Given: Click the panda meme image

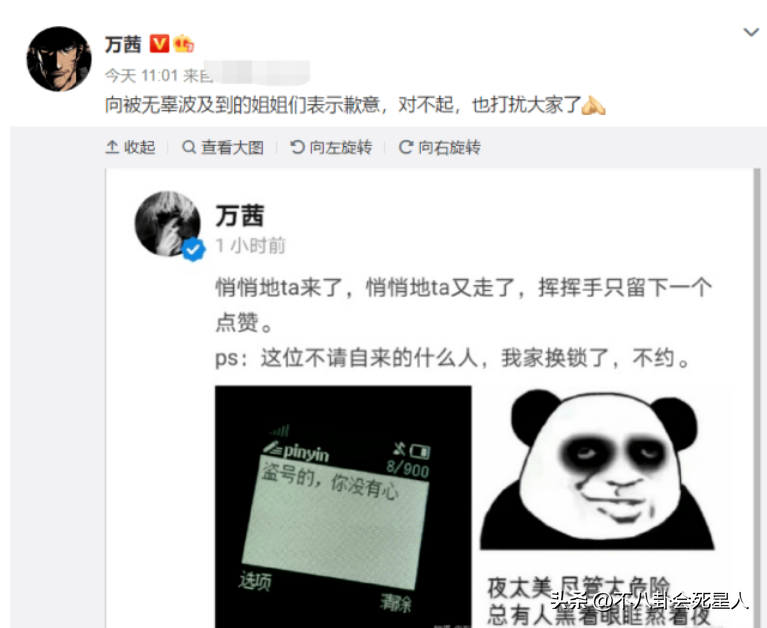Looking at the screenshot, I should [x=602, y=506].
